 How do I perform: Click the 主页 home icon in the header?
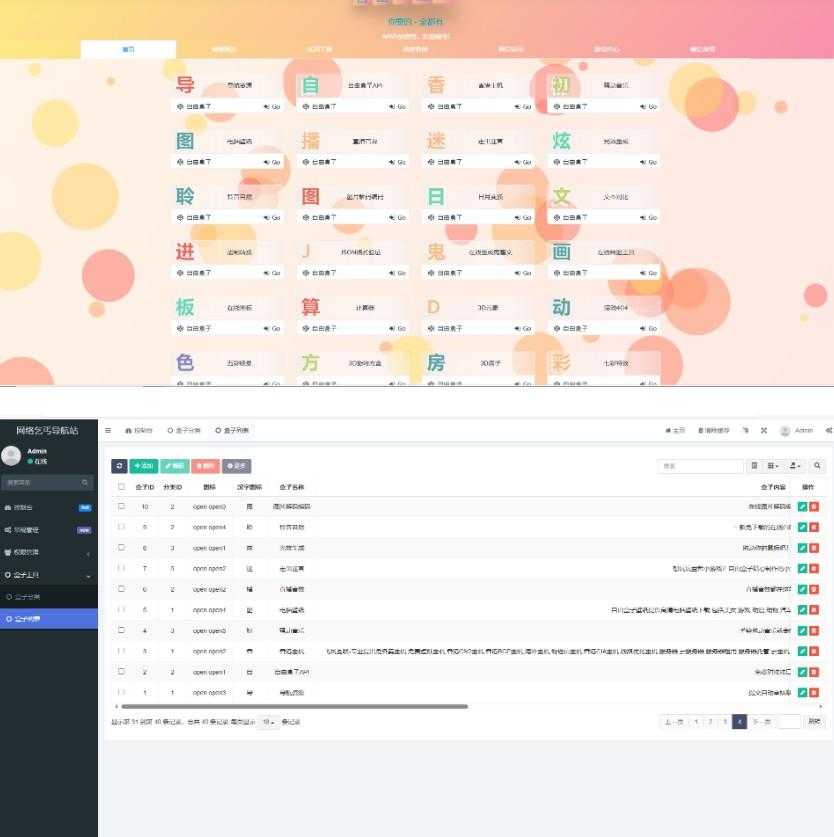pyautogui.click(x=676, y=429)
